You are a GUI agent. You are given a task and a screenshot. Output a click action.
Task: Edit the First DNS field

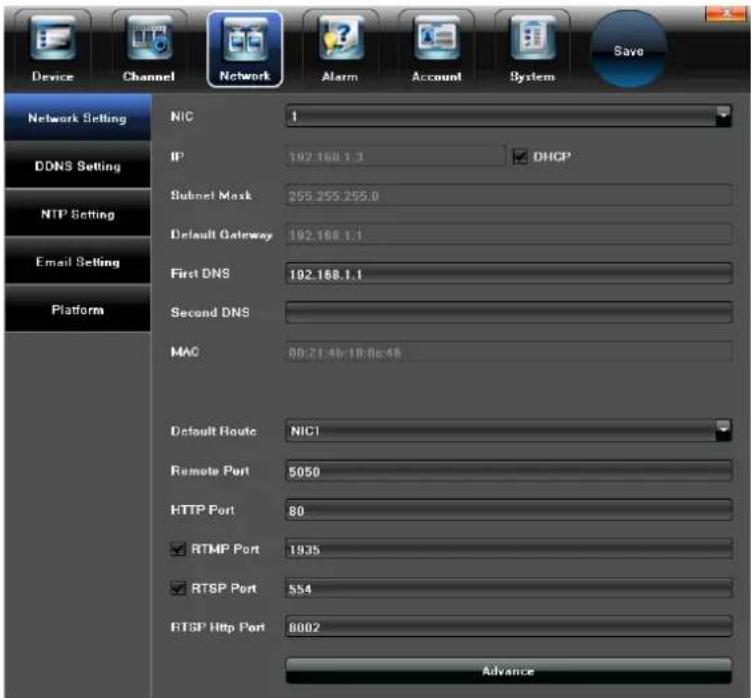pyautogui.click(x=509, y=274)
